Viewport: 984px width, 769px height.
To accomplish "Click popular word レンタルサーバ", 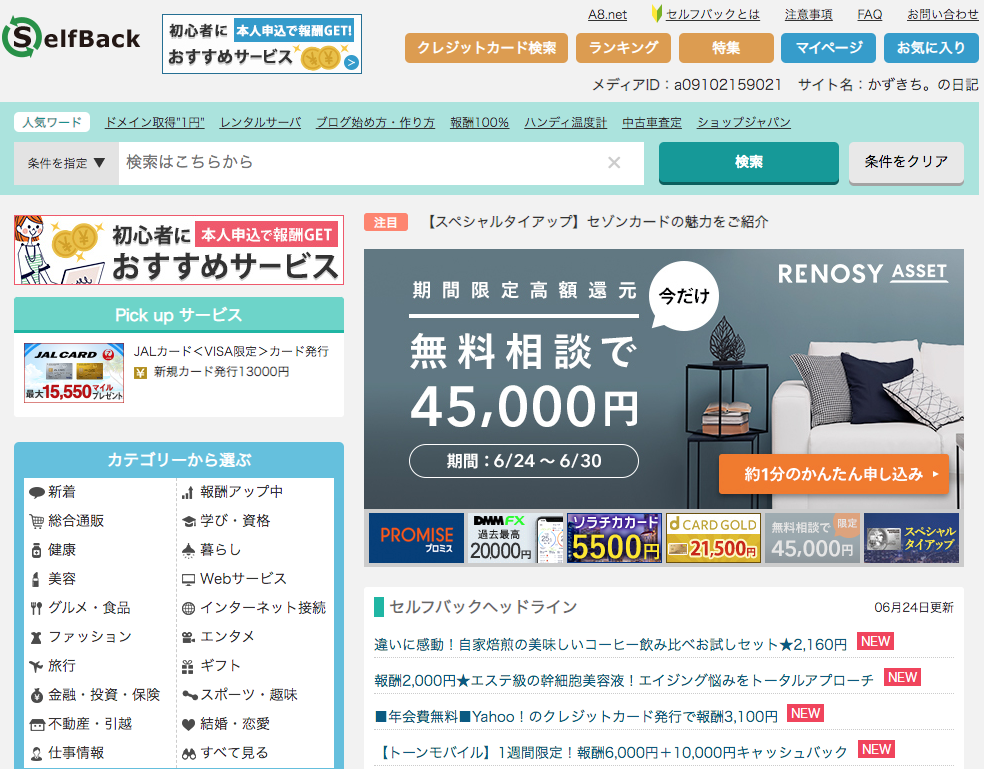I will point(260,122).
